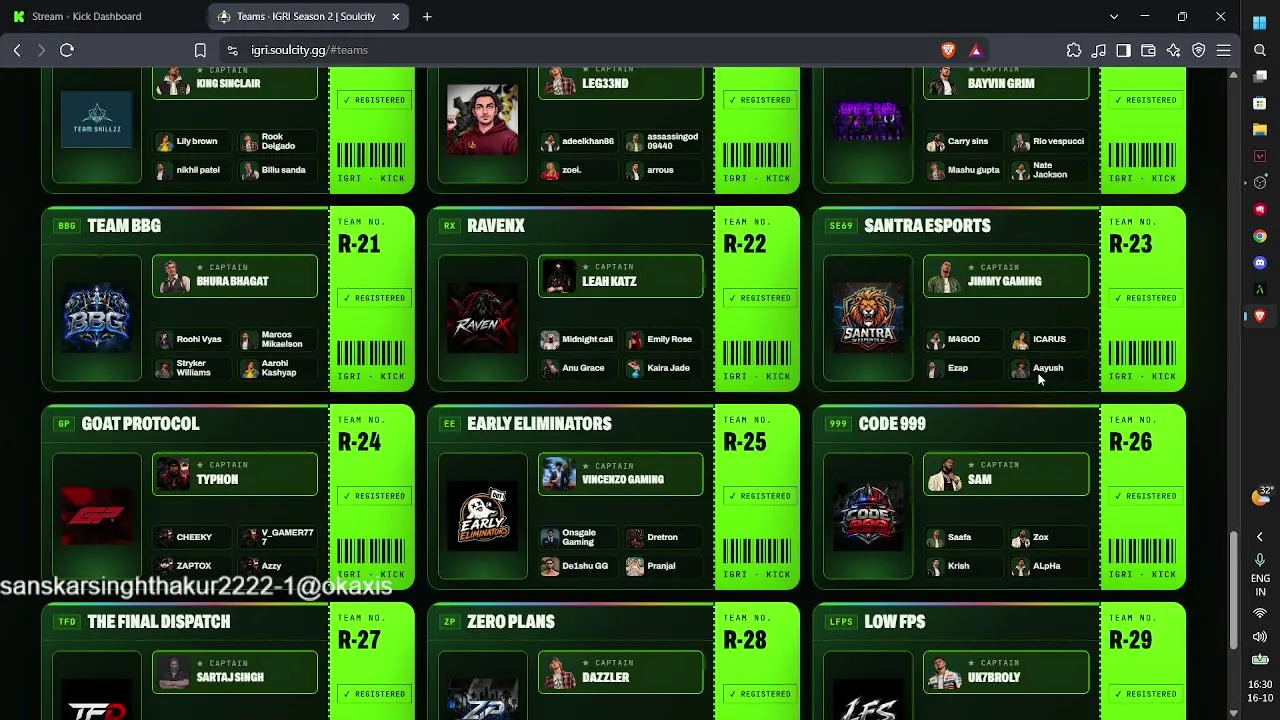Viewport: 1280px width, 720px height.
Task: Open volume control in system tray
Action: pos(1260,637)
